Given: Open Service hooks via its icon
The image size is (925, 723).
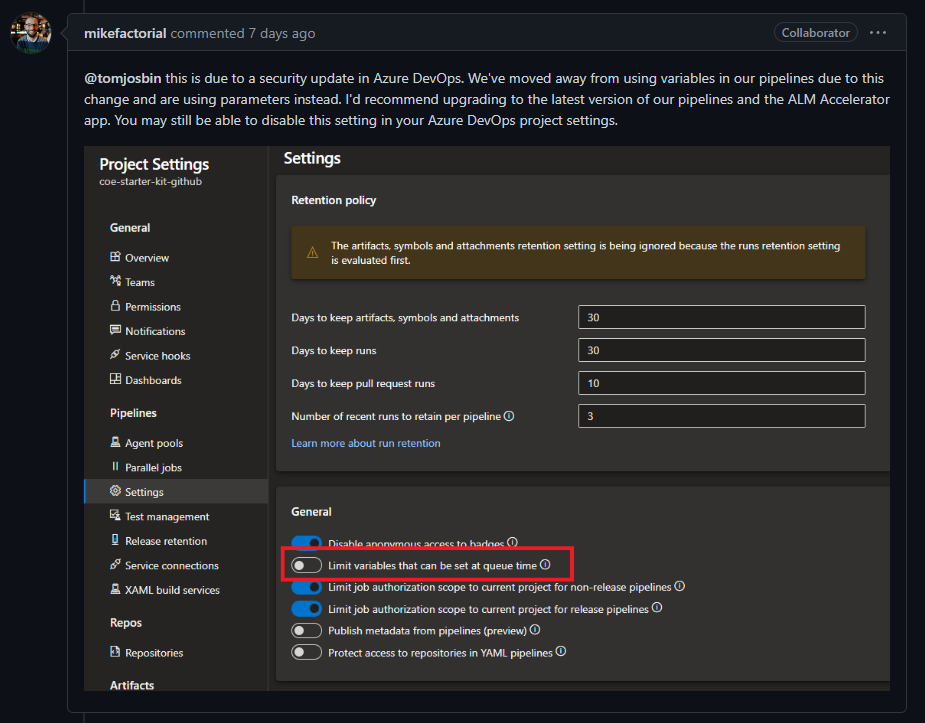Looking at the screenshot, I should point(117,355).
